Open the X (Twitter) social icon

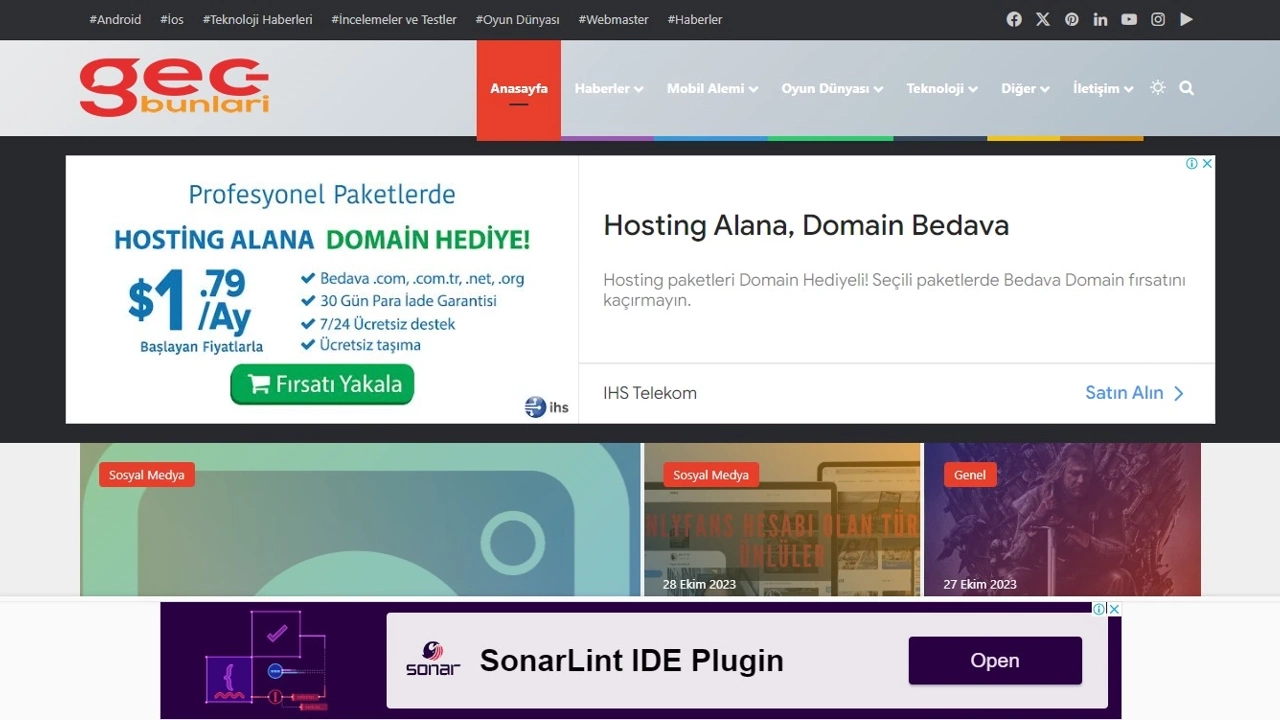point(1043,19)
